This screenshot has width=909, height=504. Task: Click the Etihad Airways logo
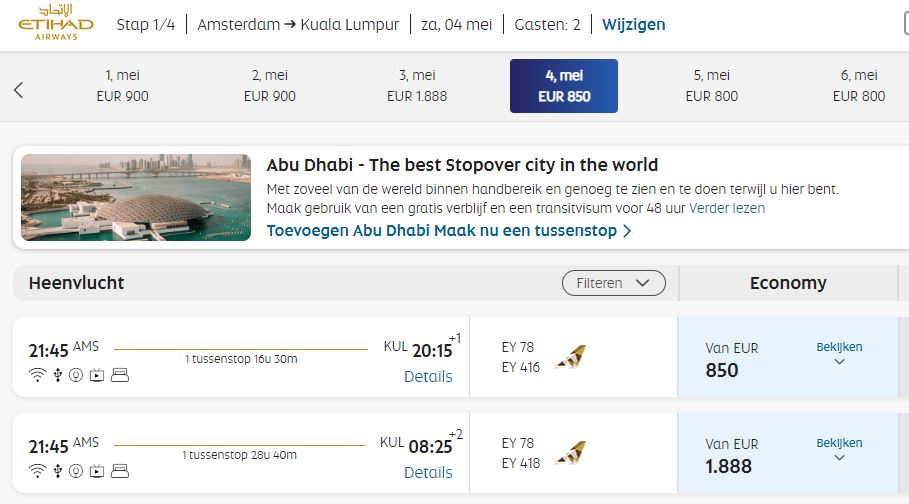55,24
